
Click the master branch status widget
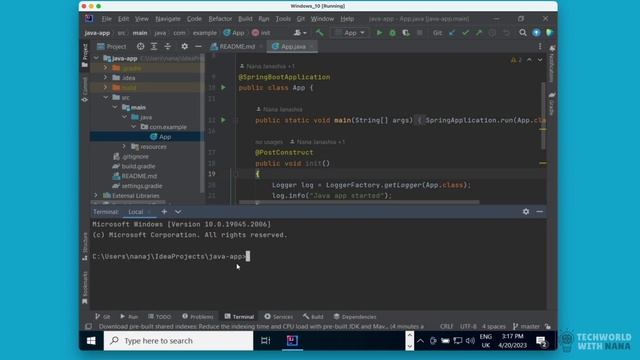tap(527, 327)
